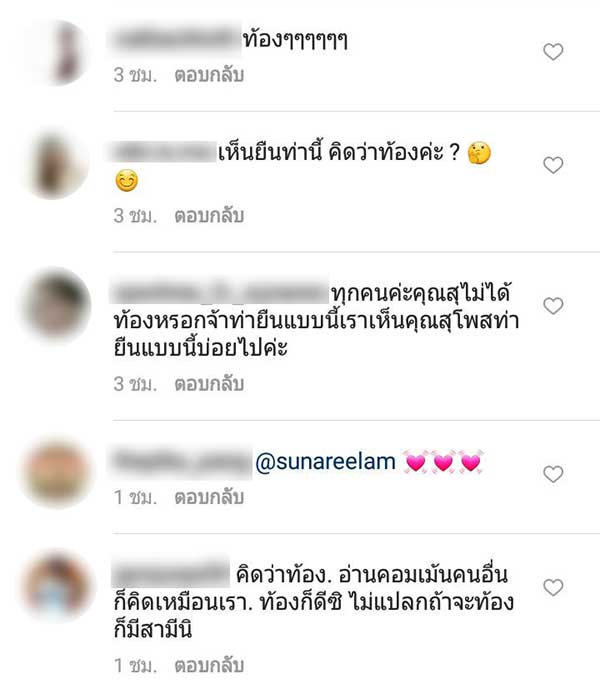Open blurred username before 'คิดว่าท้อง'
The image size is (600, 694).
tap(171, 572)
